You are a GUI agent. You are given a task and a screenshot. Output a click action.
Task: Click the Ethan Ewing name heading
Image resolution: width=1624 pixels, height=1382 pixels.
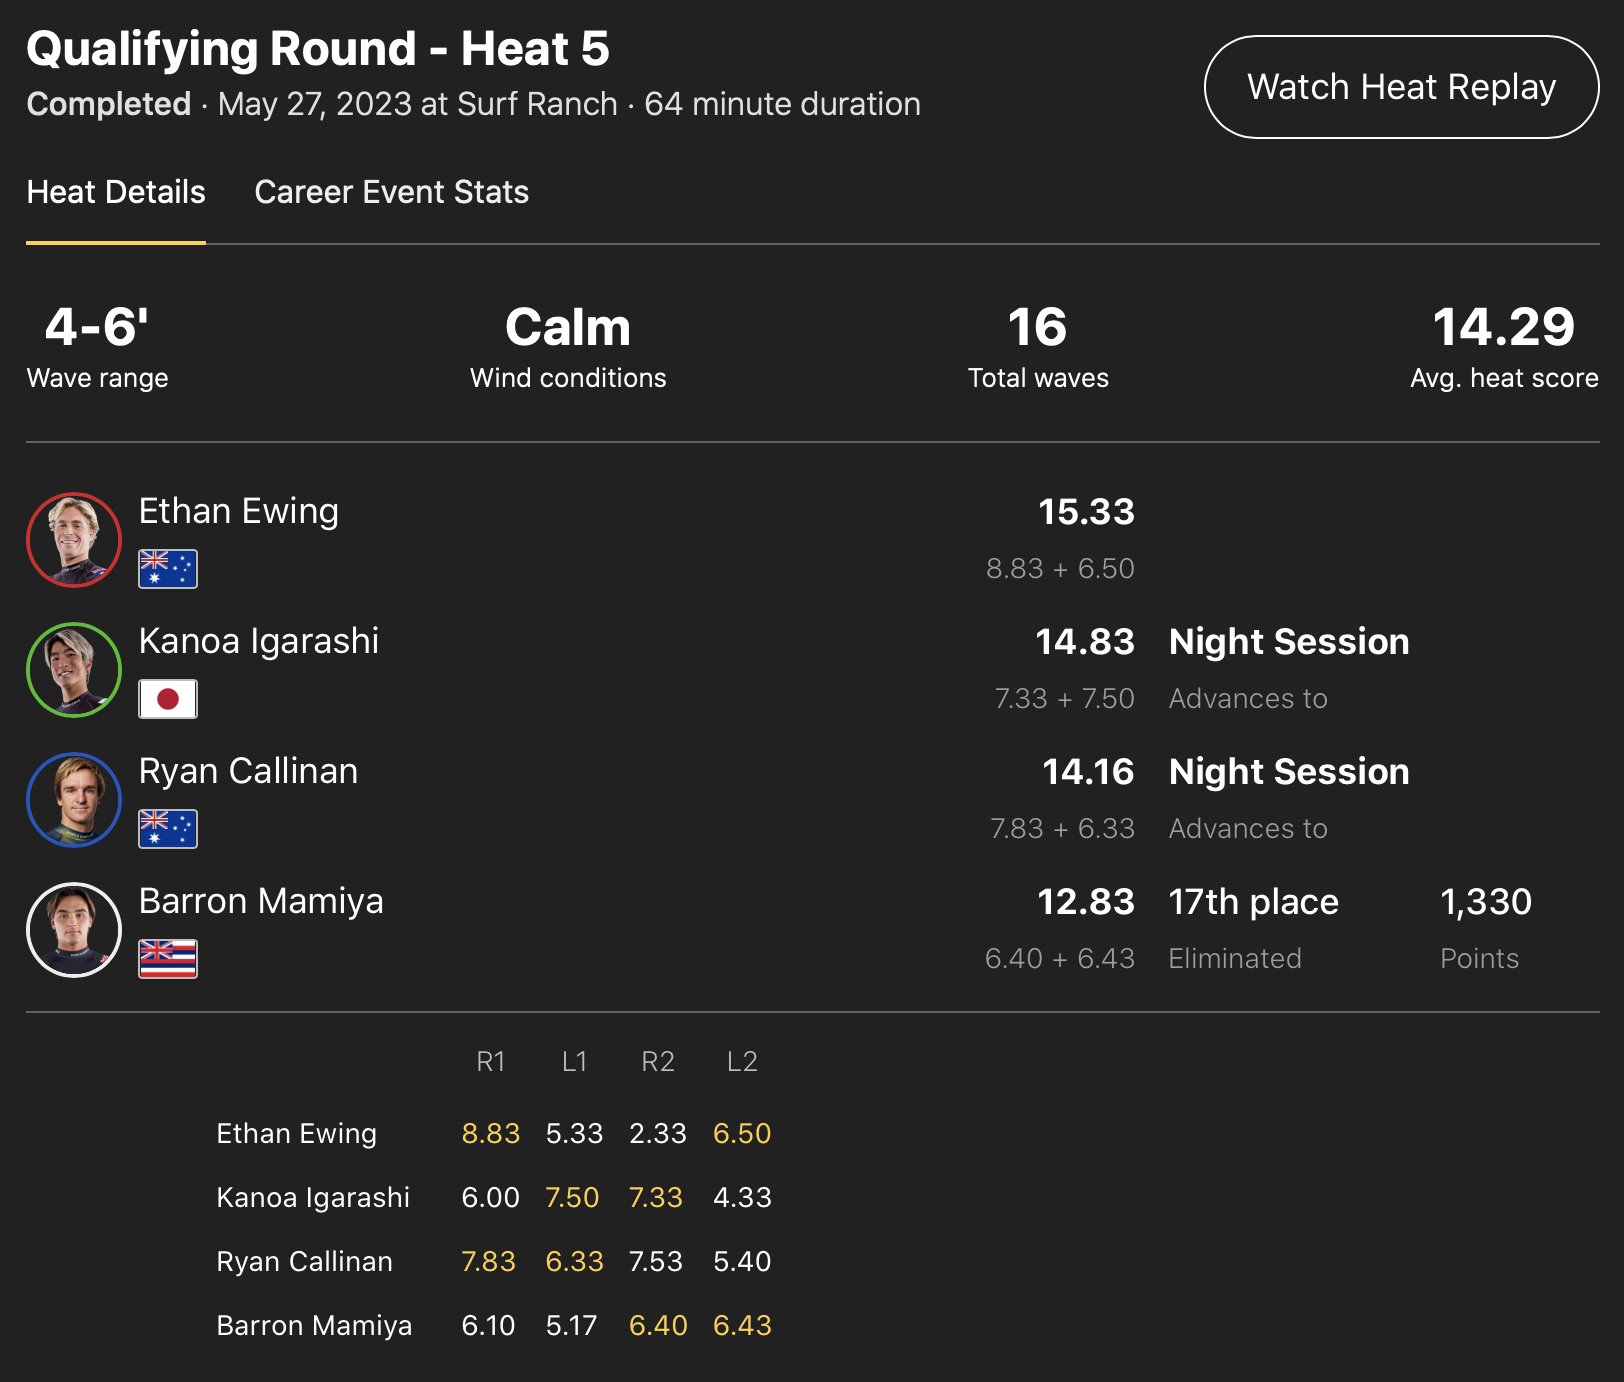[239, 511]
